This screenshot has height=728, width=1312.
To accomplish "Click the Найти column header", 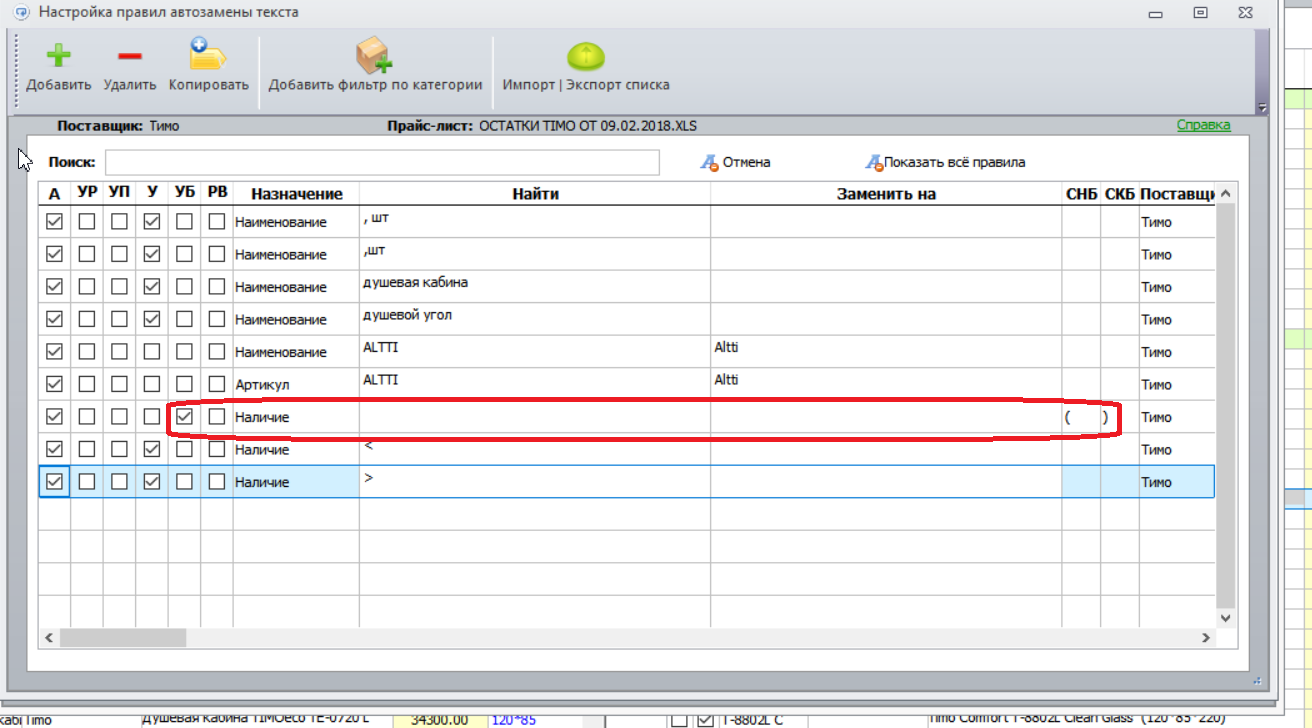I will [535, 194].
